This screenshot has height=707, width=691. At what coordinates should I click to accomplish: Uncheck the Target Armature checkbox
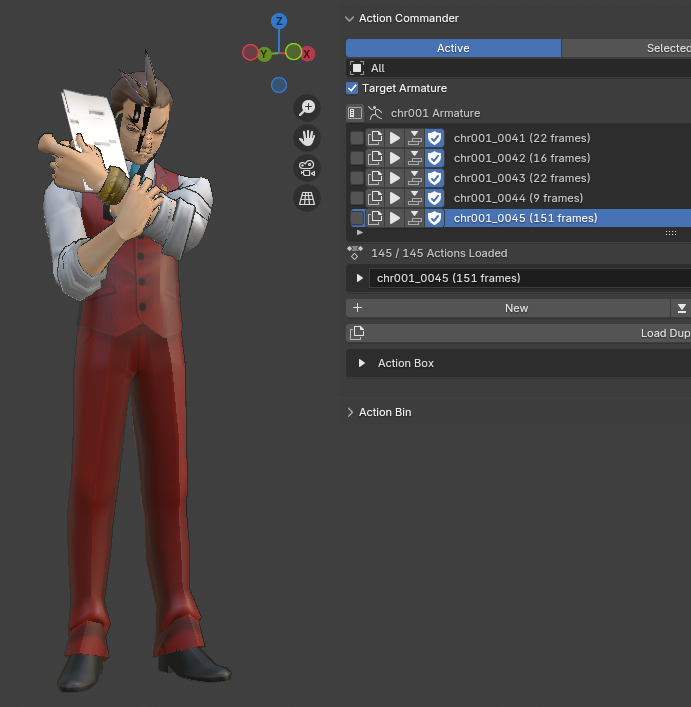click(x=352, y=88)
